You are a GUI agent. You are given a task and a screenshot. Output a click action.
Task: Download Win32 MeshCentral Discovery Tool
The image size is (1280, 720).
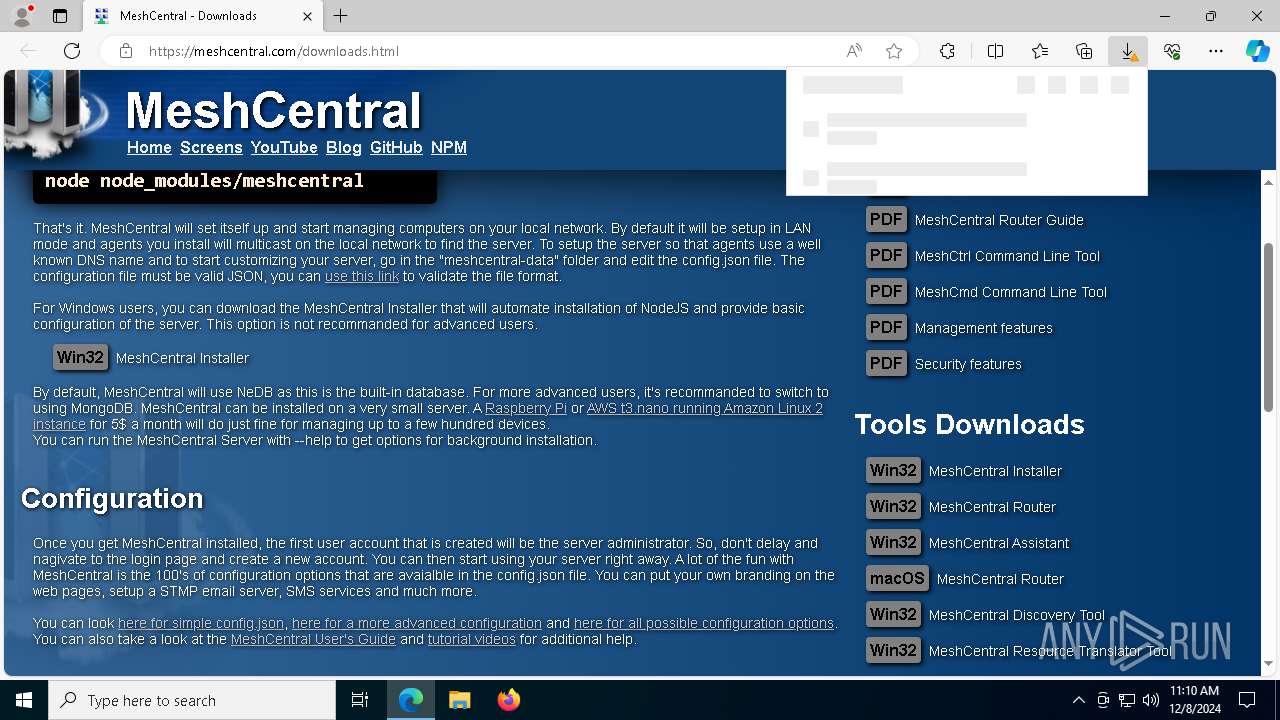click(x=893, y=614)
